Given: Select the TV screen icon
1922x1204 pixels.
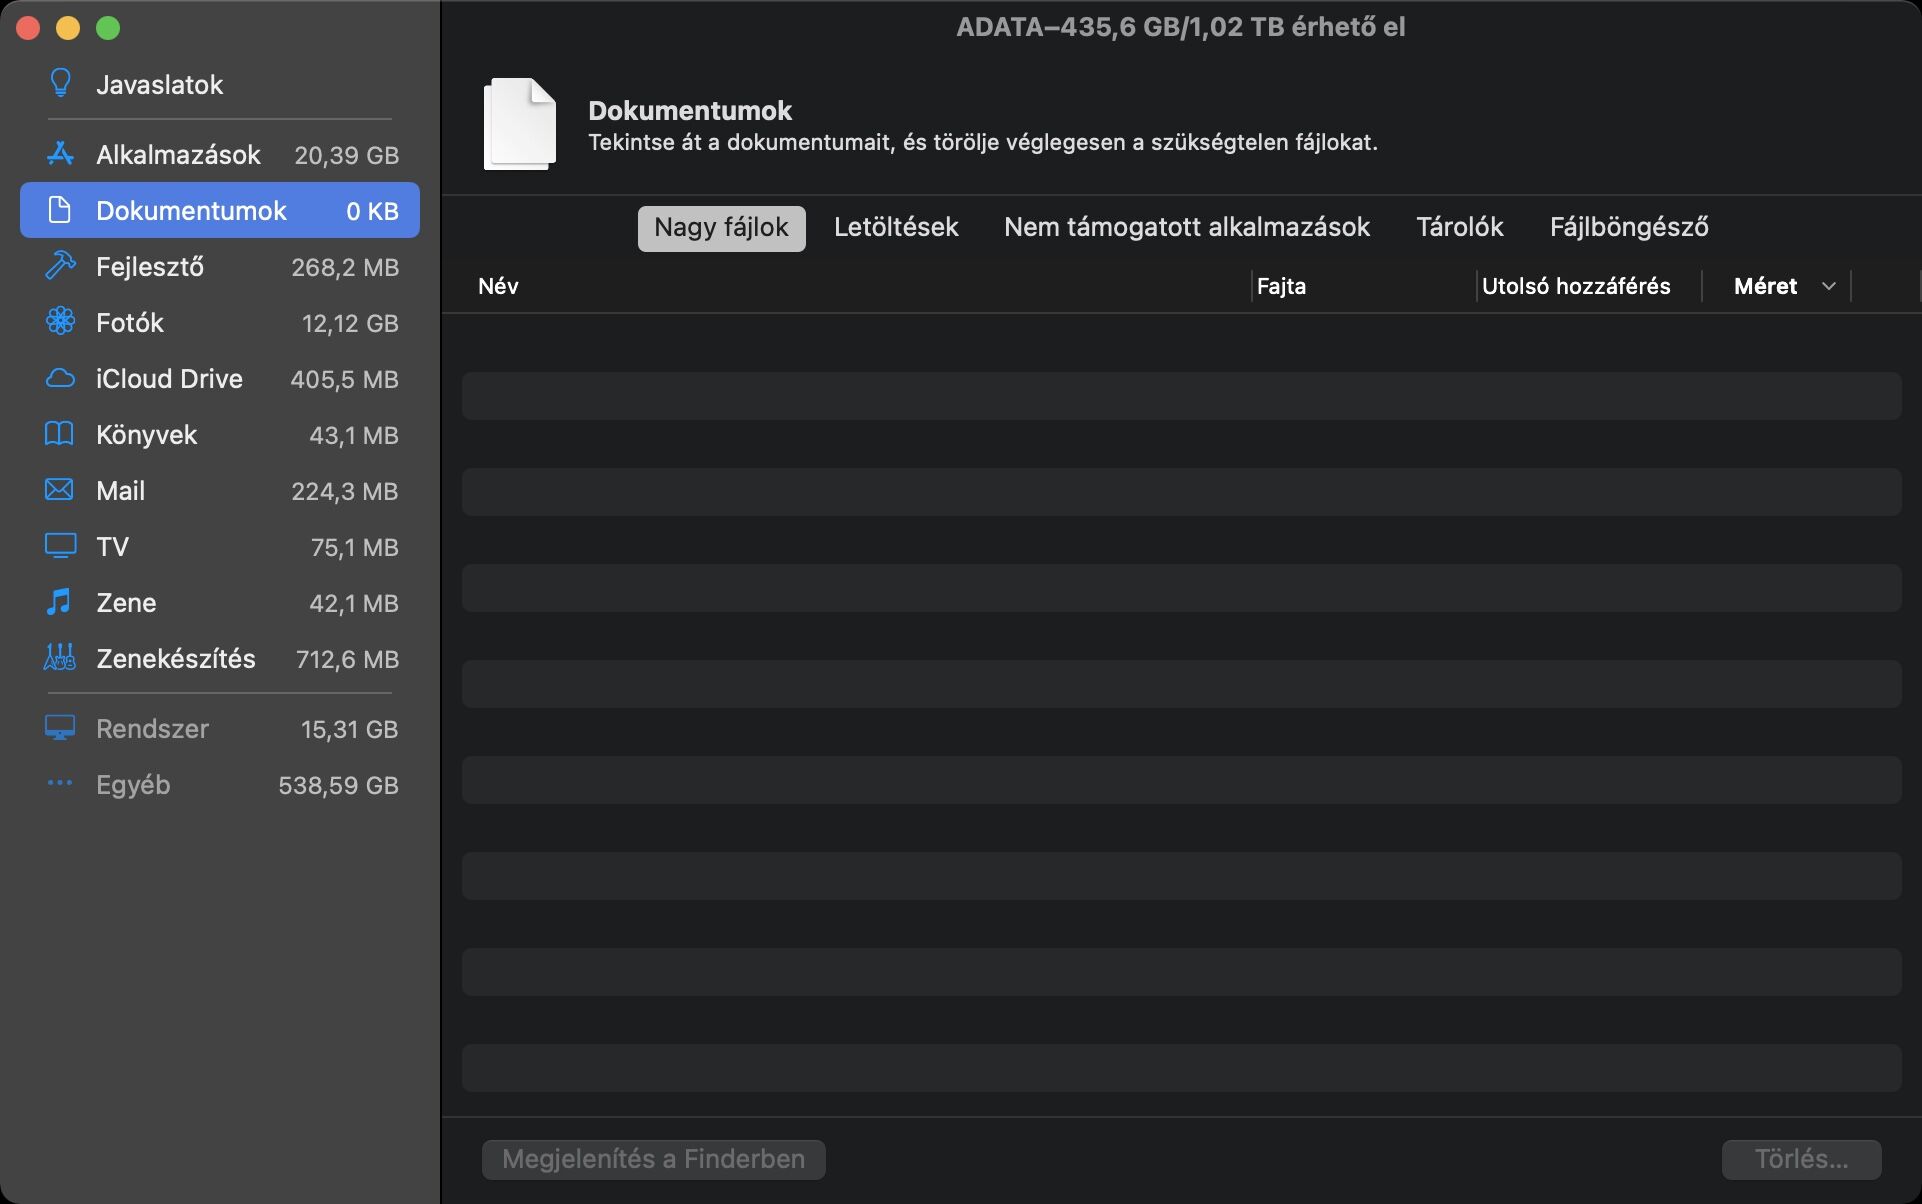Looking at the screenshot, I should [x=60, y=546].
